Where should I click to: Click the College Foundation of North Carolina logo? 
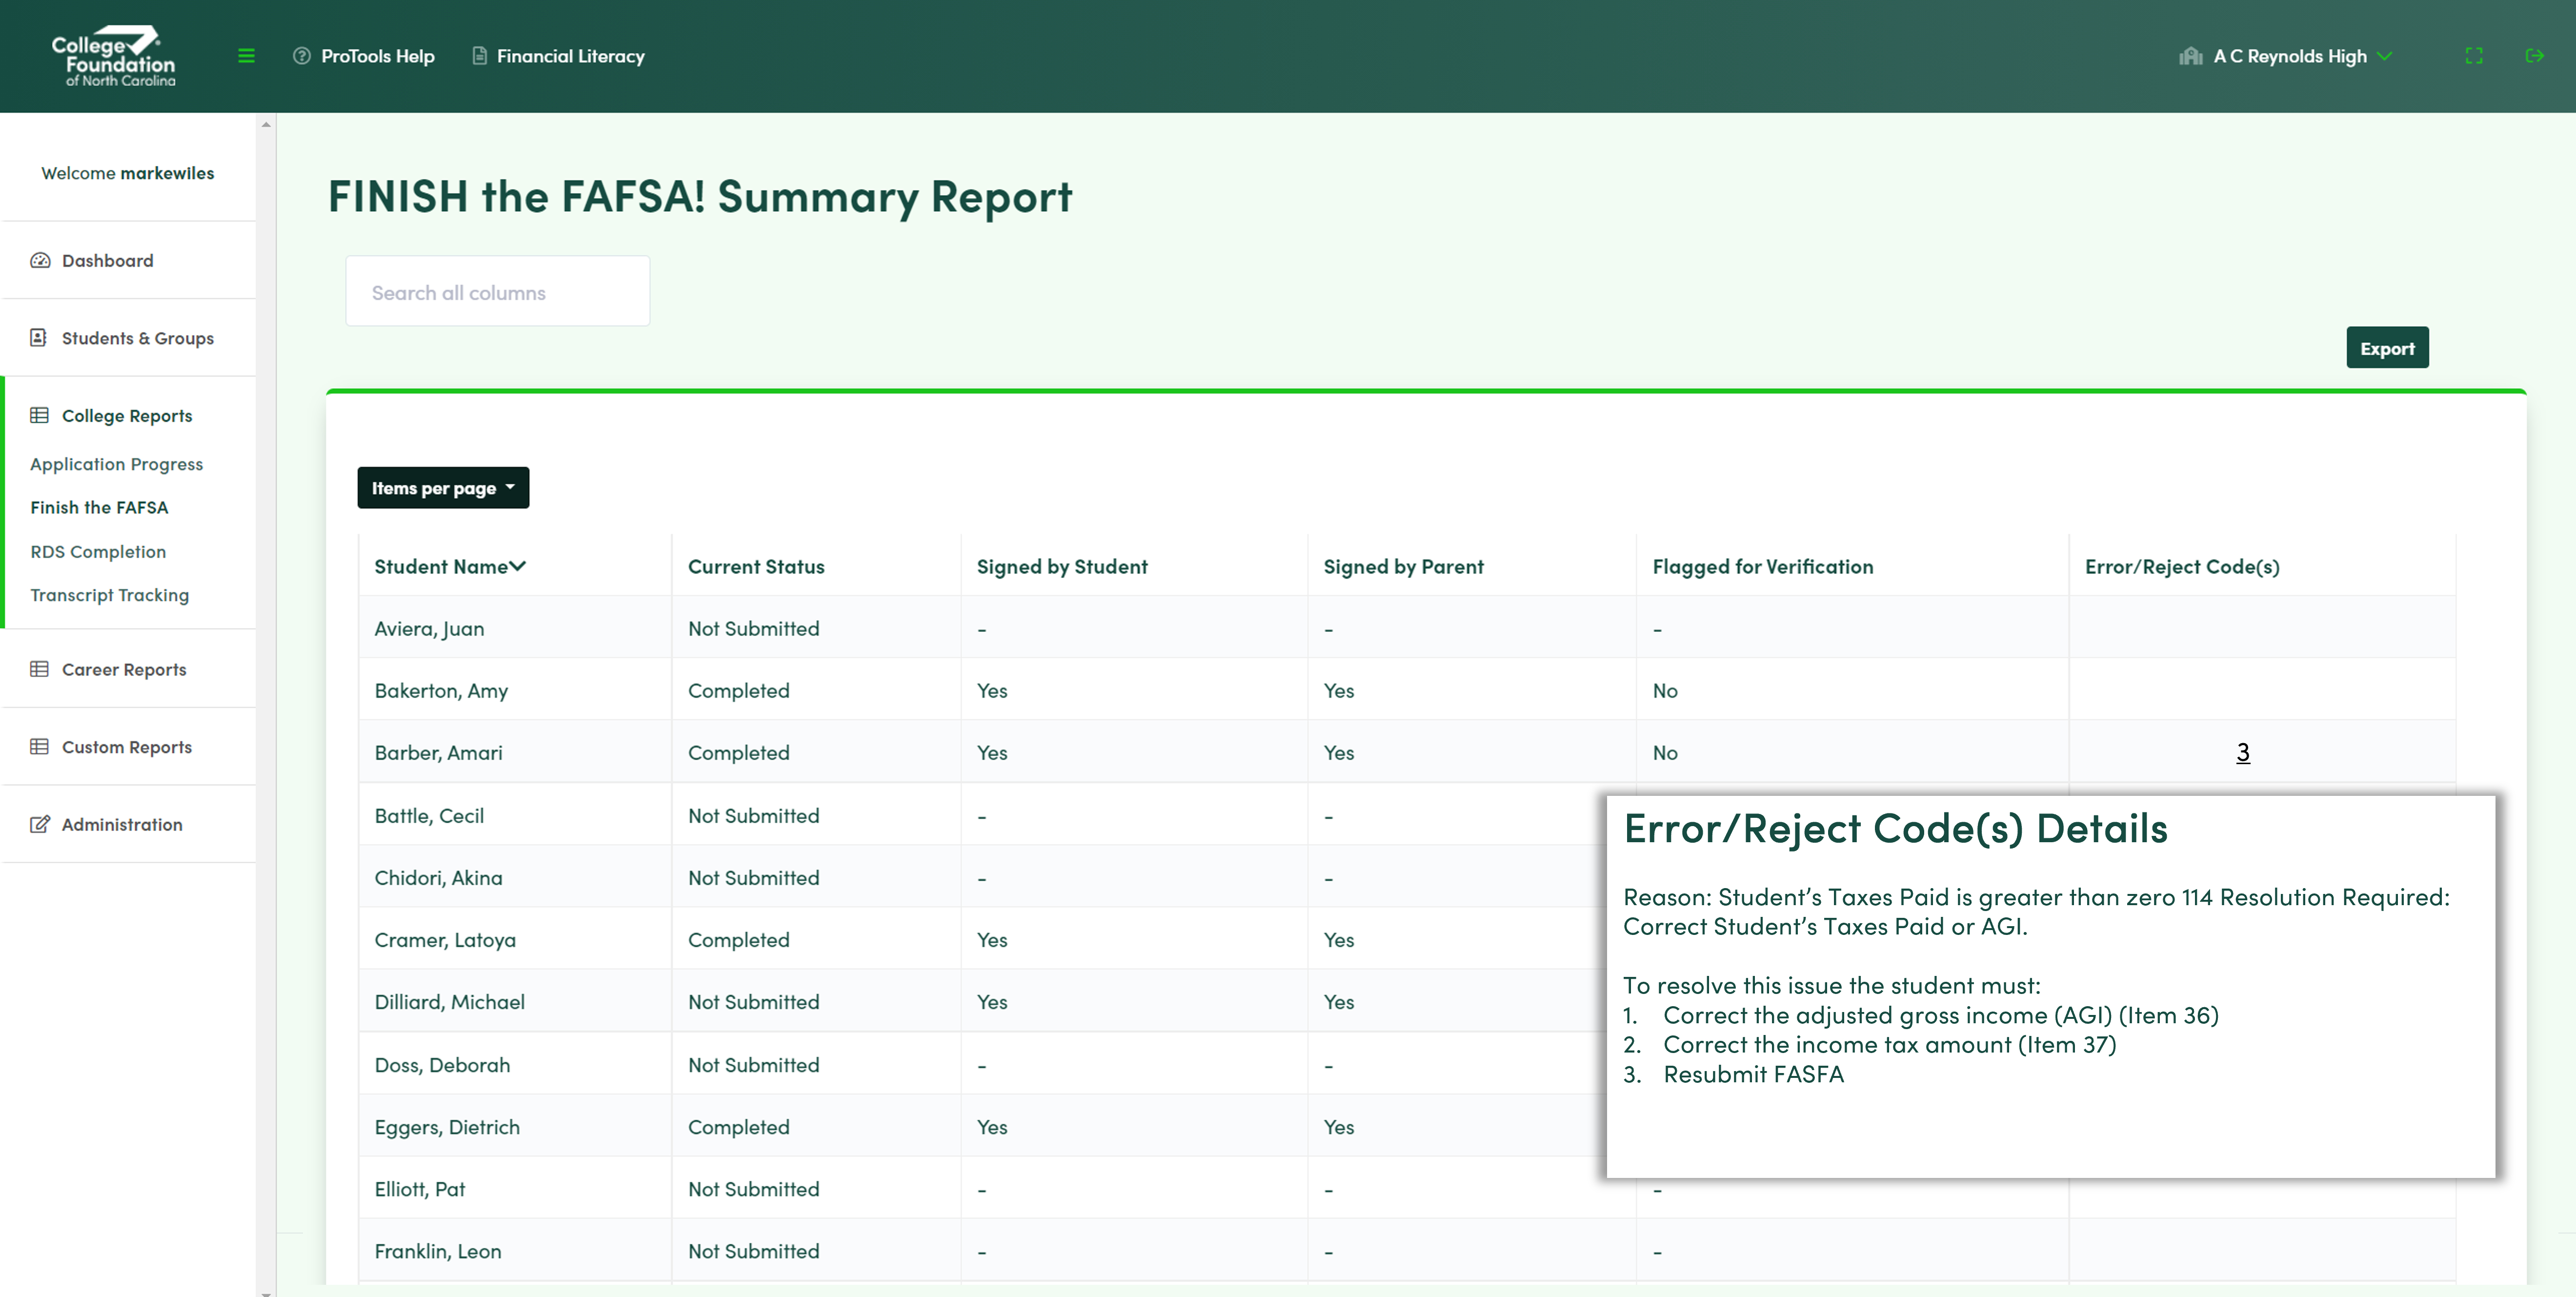tap(113, 56)
